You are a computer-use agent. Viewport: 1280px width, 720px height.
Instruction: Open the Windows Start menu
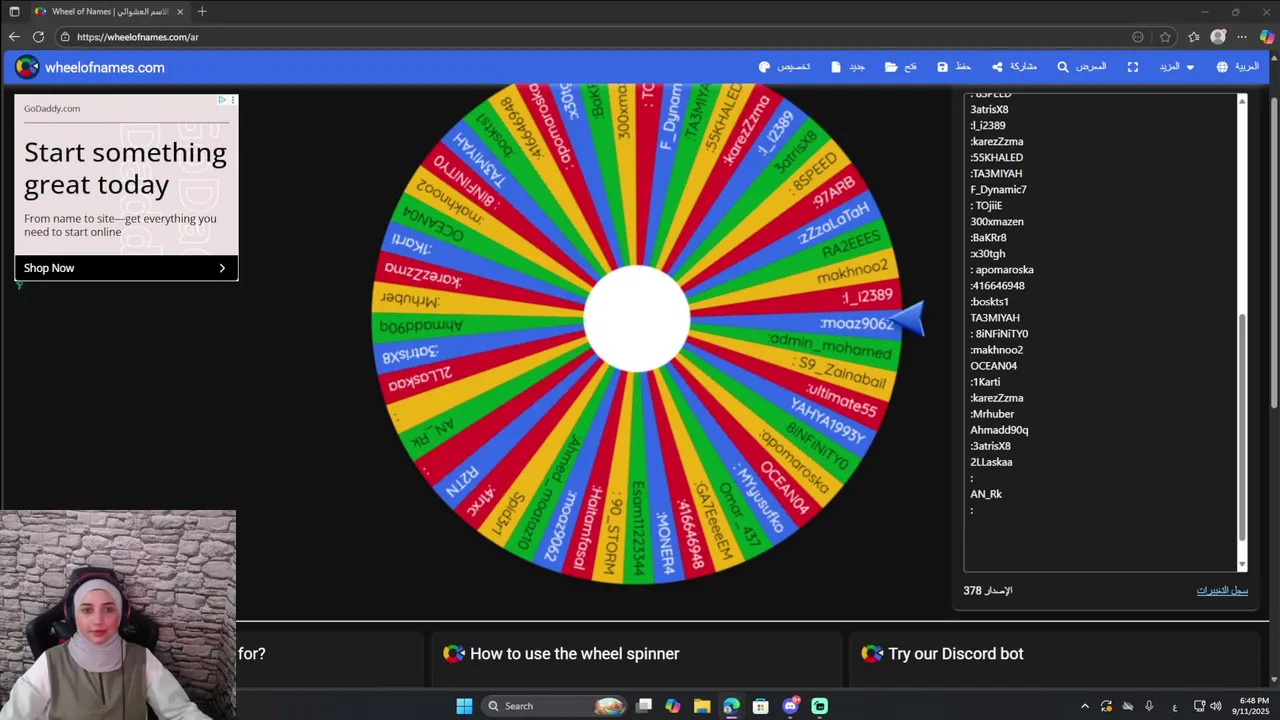[x=464, y=706]
